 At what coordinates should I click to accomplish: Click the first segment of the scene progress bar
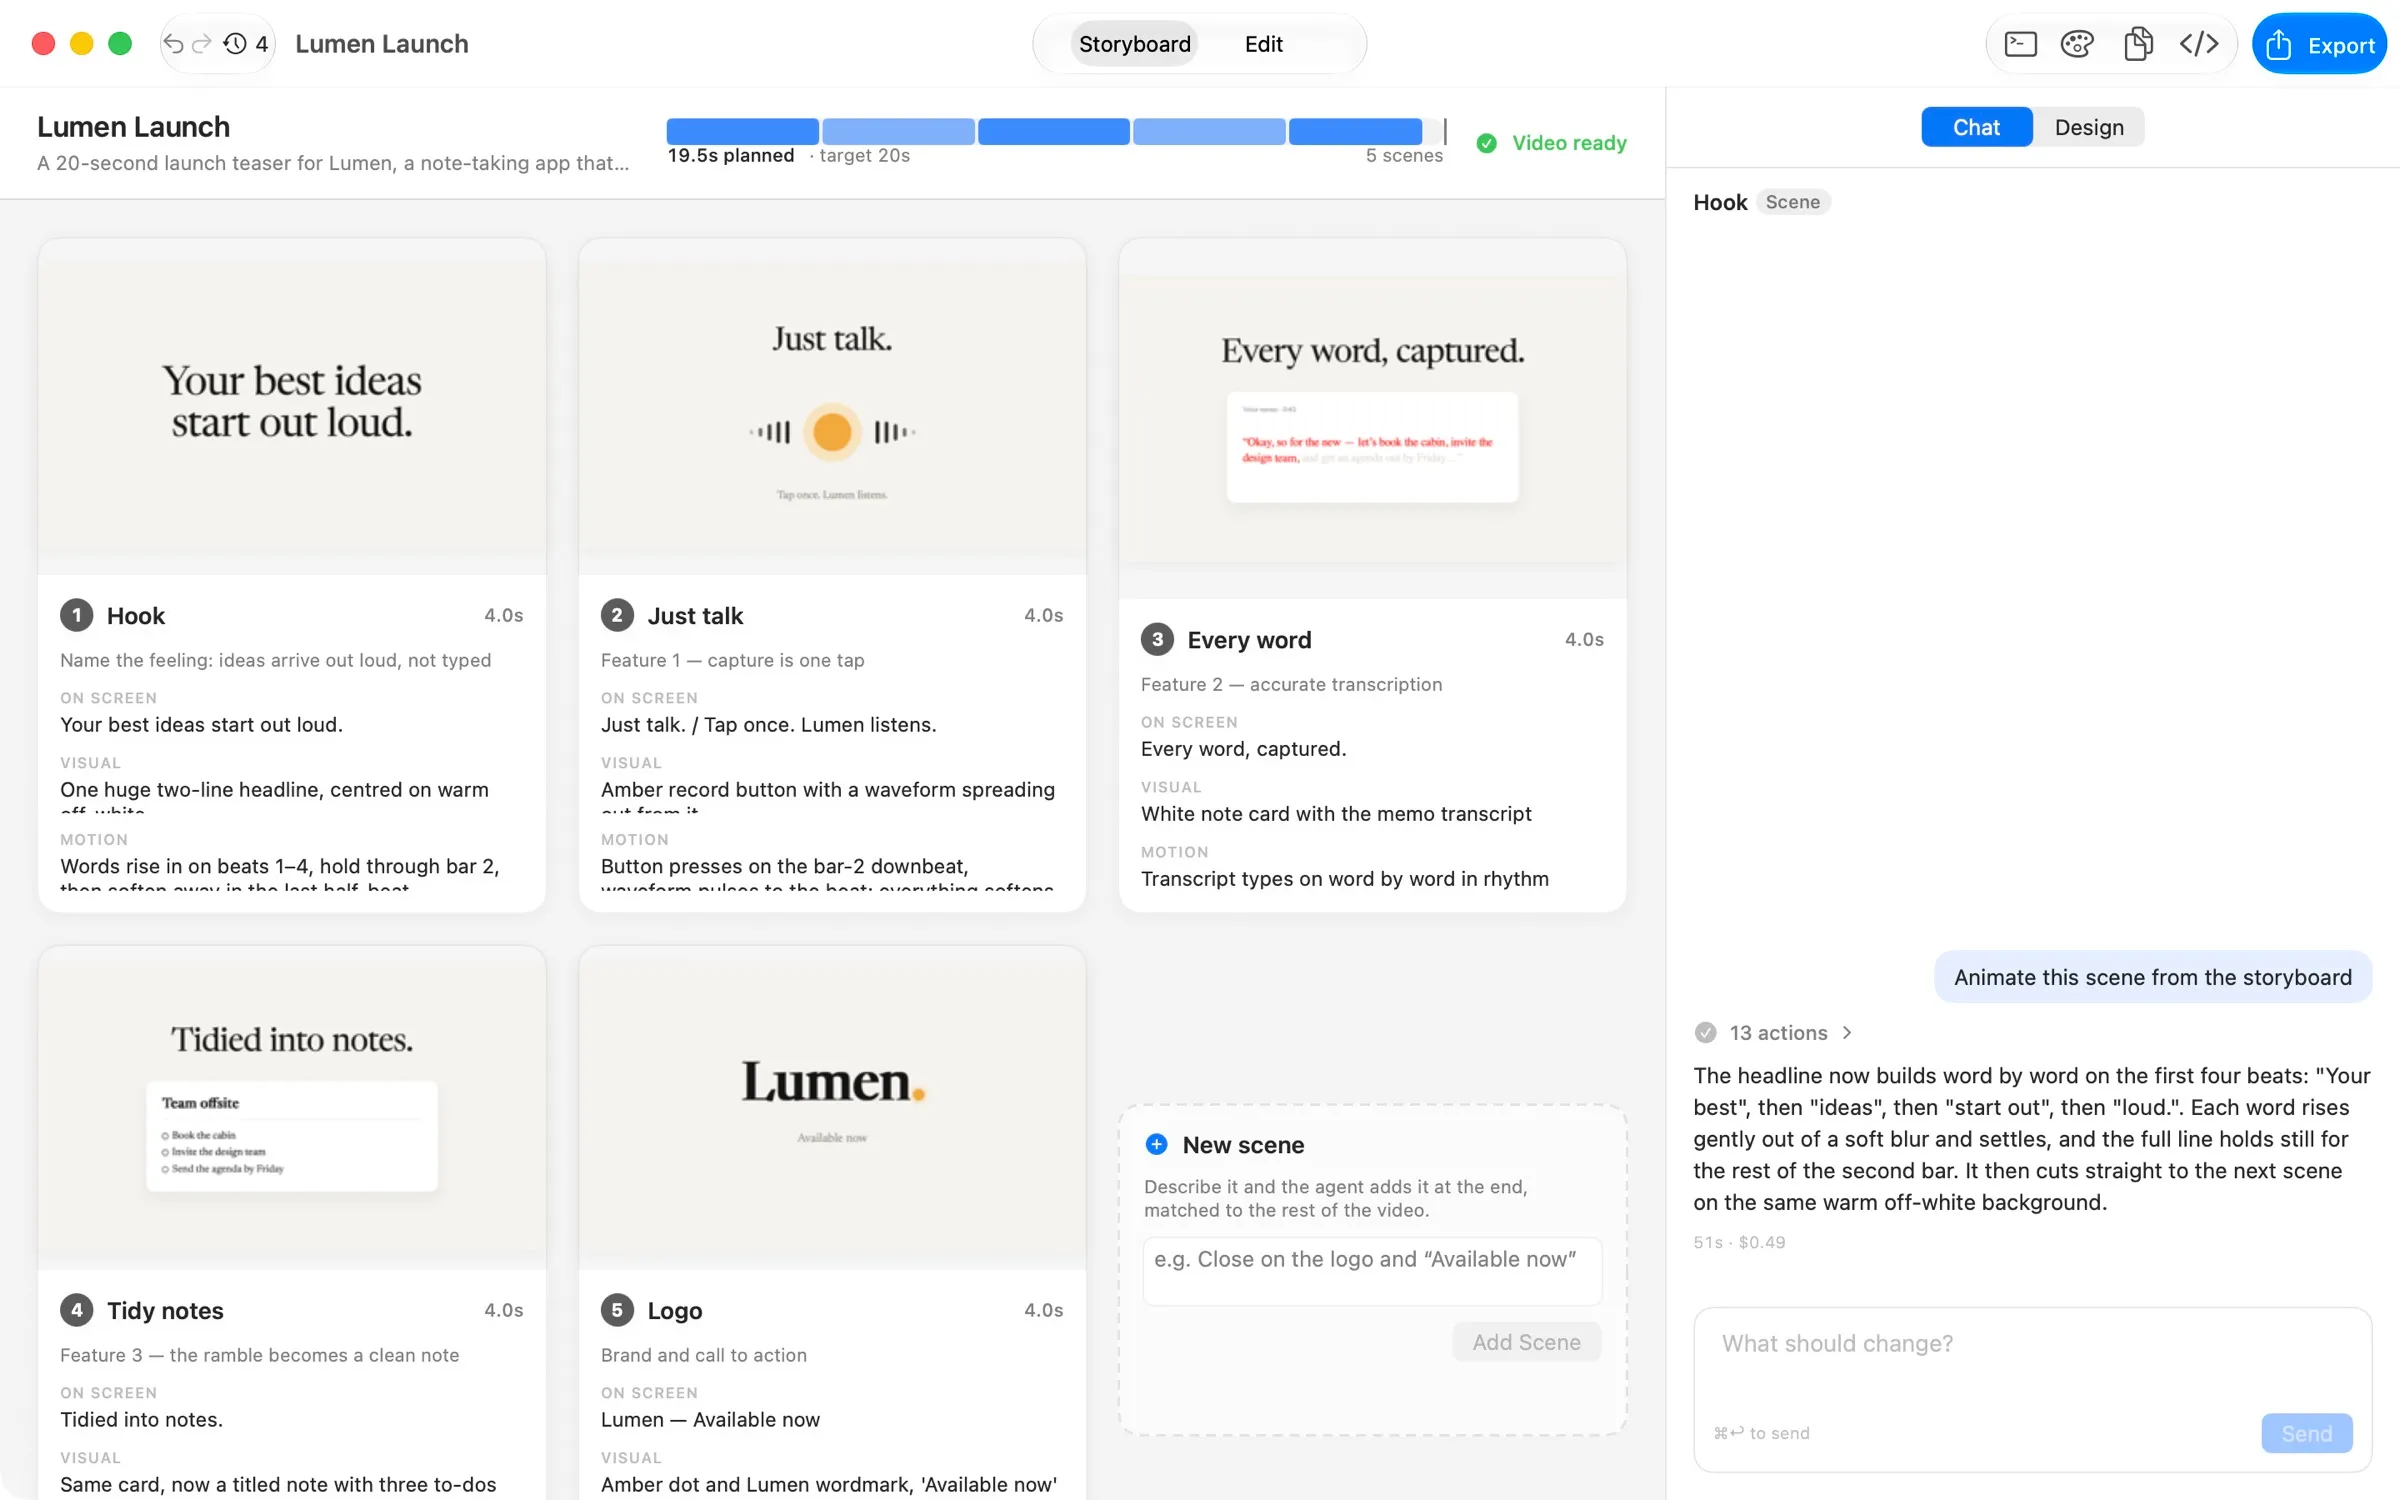click(x=742, y=131)
